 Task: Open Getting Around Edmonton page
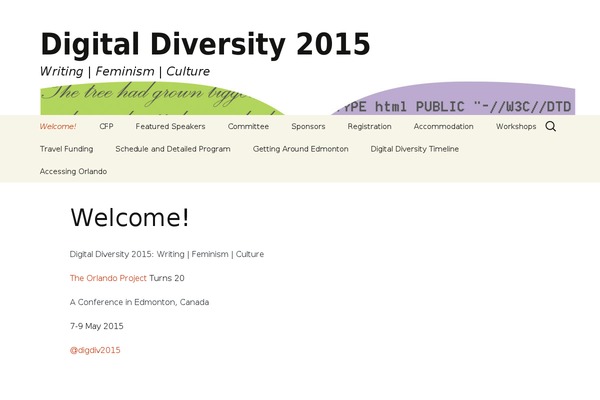click(300, 149)
